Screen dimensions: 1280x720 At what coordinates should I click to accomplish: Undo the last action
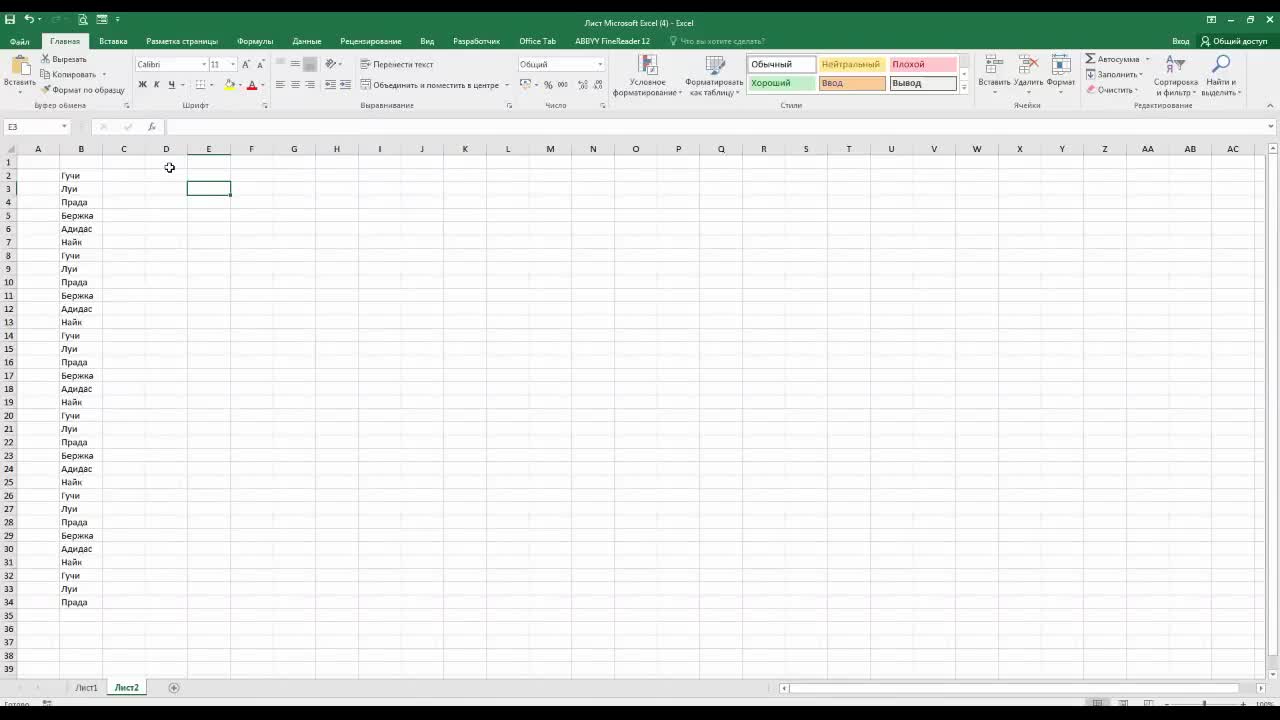click(29, 19)
